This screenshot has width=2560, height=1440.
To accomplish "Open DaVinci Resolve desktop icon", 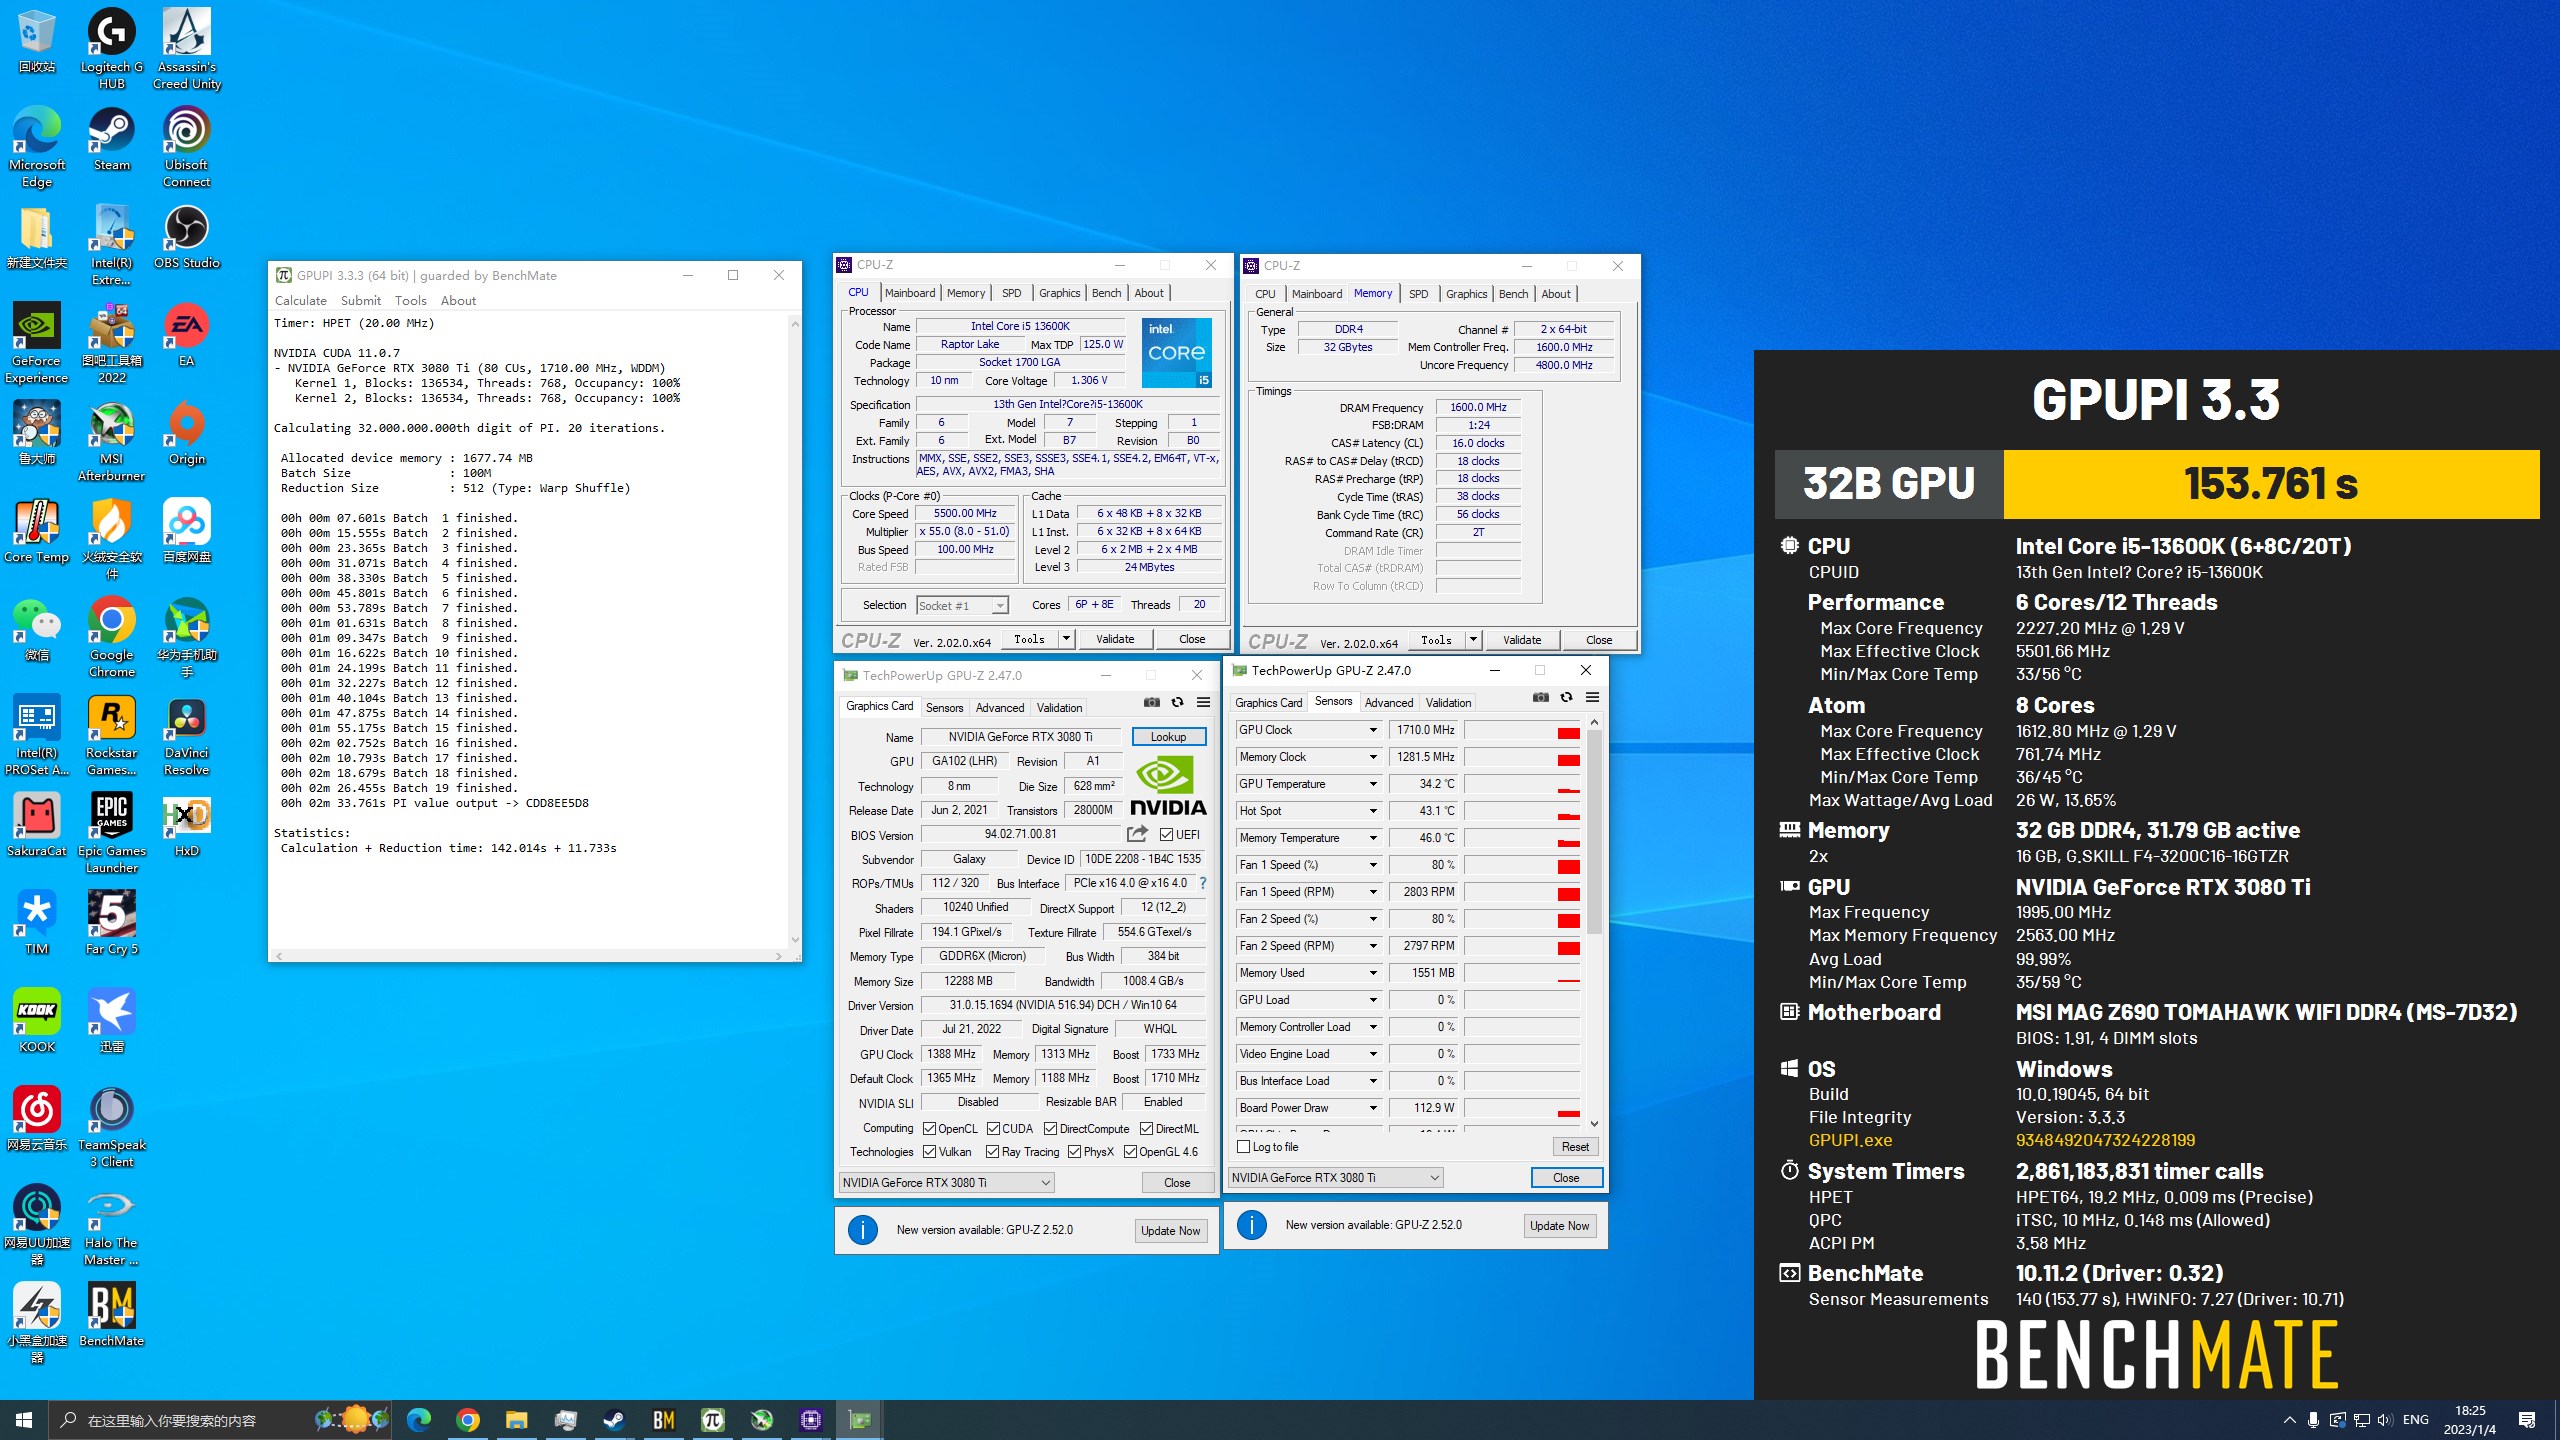I will pos(187,735).
